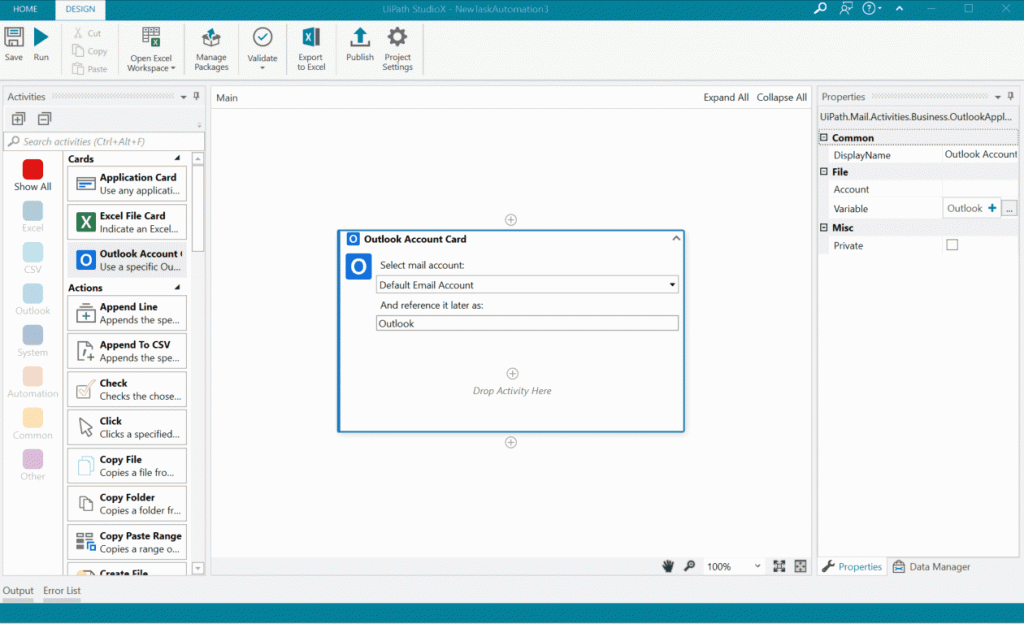Filter activities by Other category
Image resolution: width=1024 pixels, height=624 pixels.
pyautogui.click(x=33, y=465)
